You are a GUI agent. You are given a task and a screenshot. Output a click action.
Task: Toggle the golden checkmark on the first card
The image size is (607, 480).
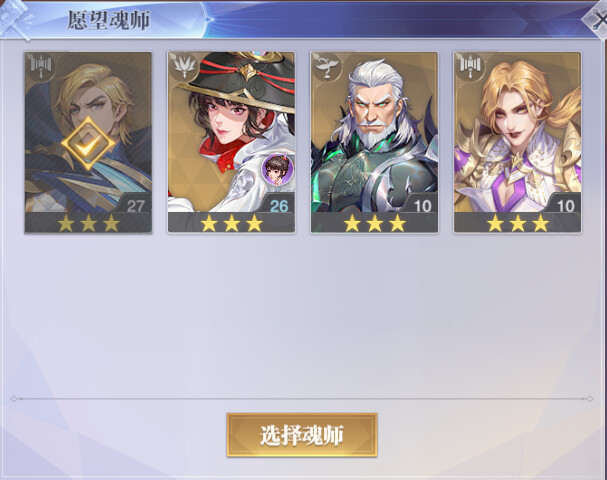pos(88,144)
